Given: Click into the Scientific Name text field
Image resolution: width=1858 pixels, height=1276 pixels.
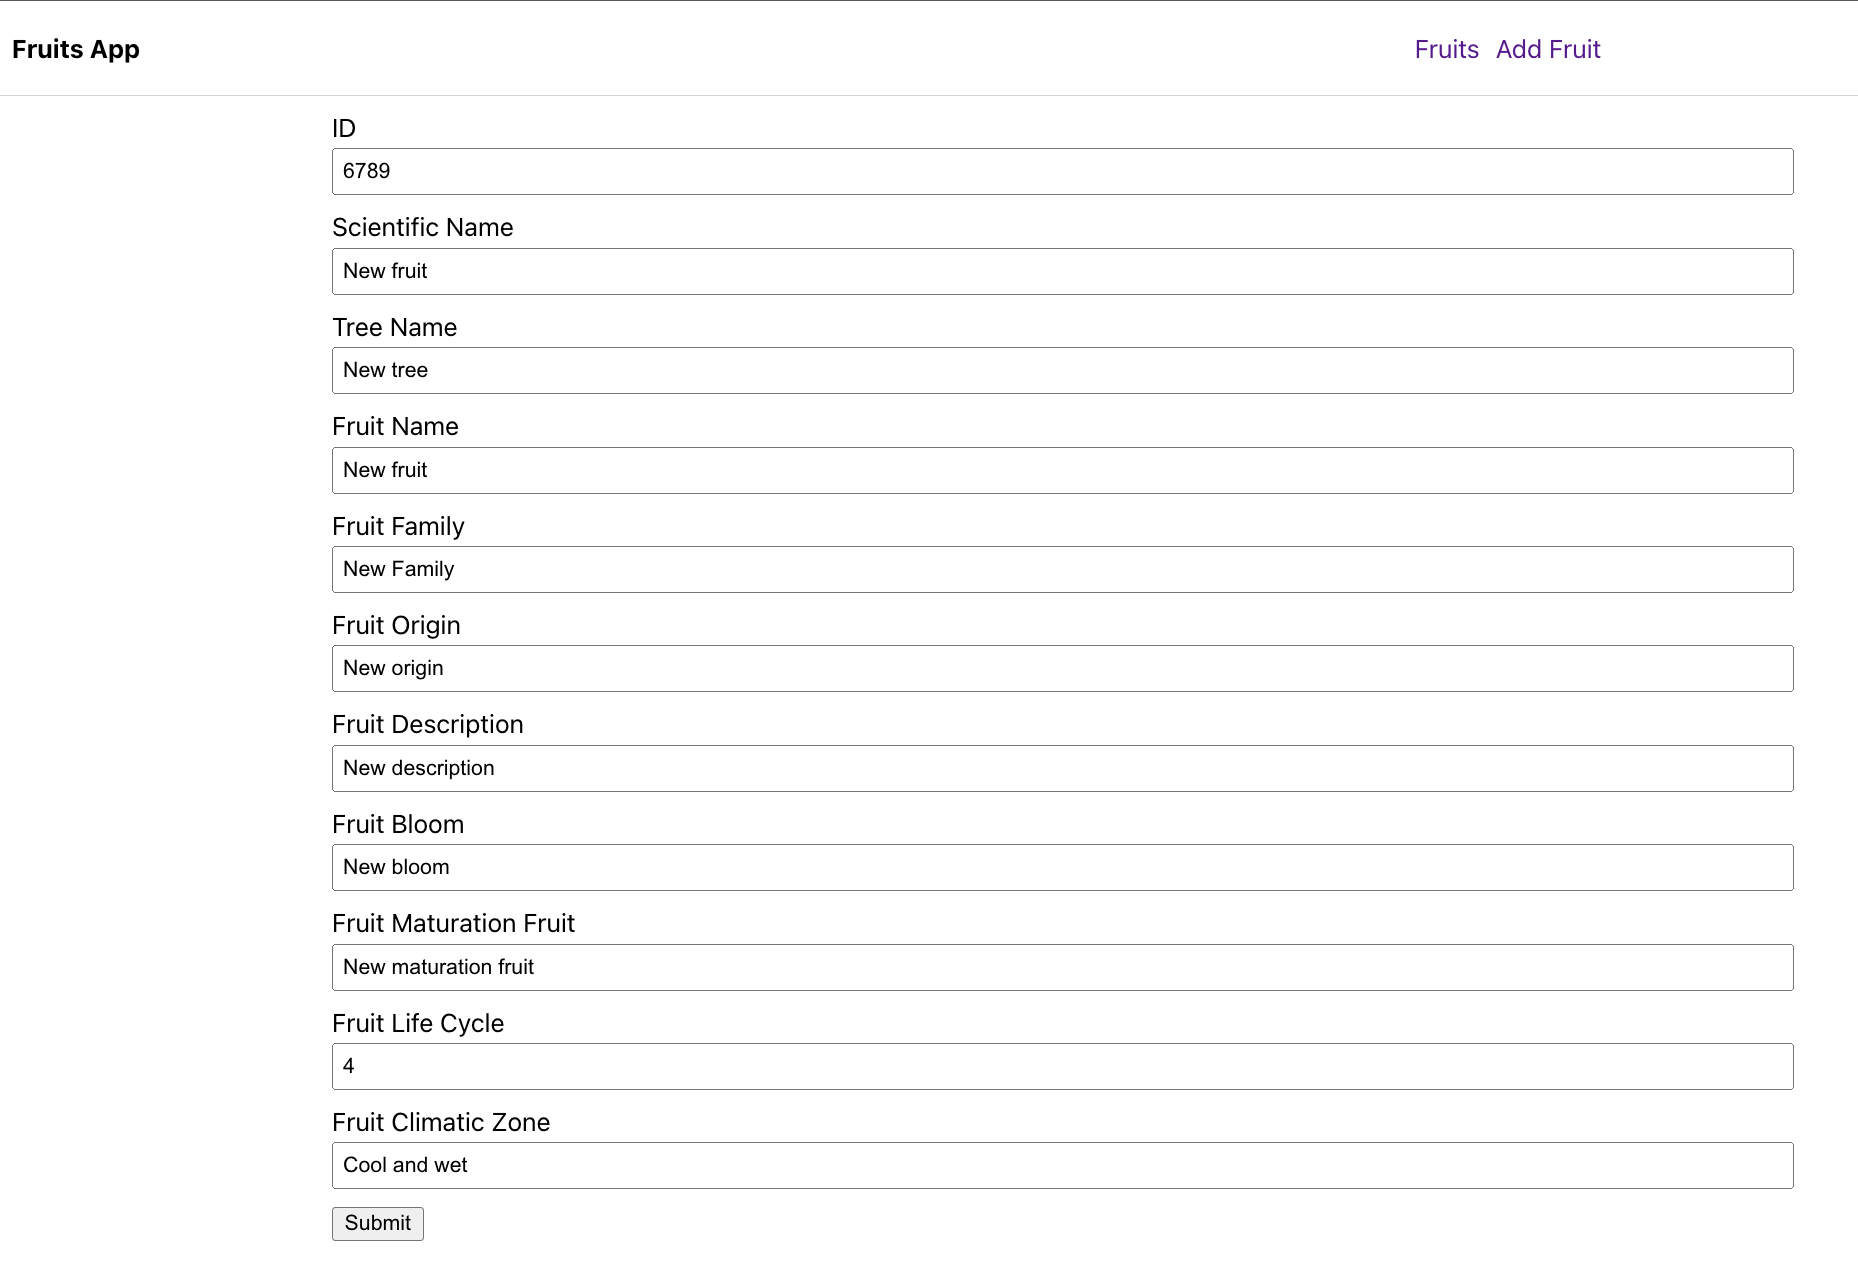Looking at the screenshot, I should (1062, 271).
